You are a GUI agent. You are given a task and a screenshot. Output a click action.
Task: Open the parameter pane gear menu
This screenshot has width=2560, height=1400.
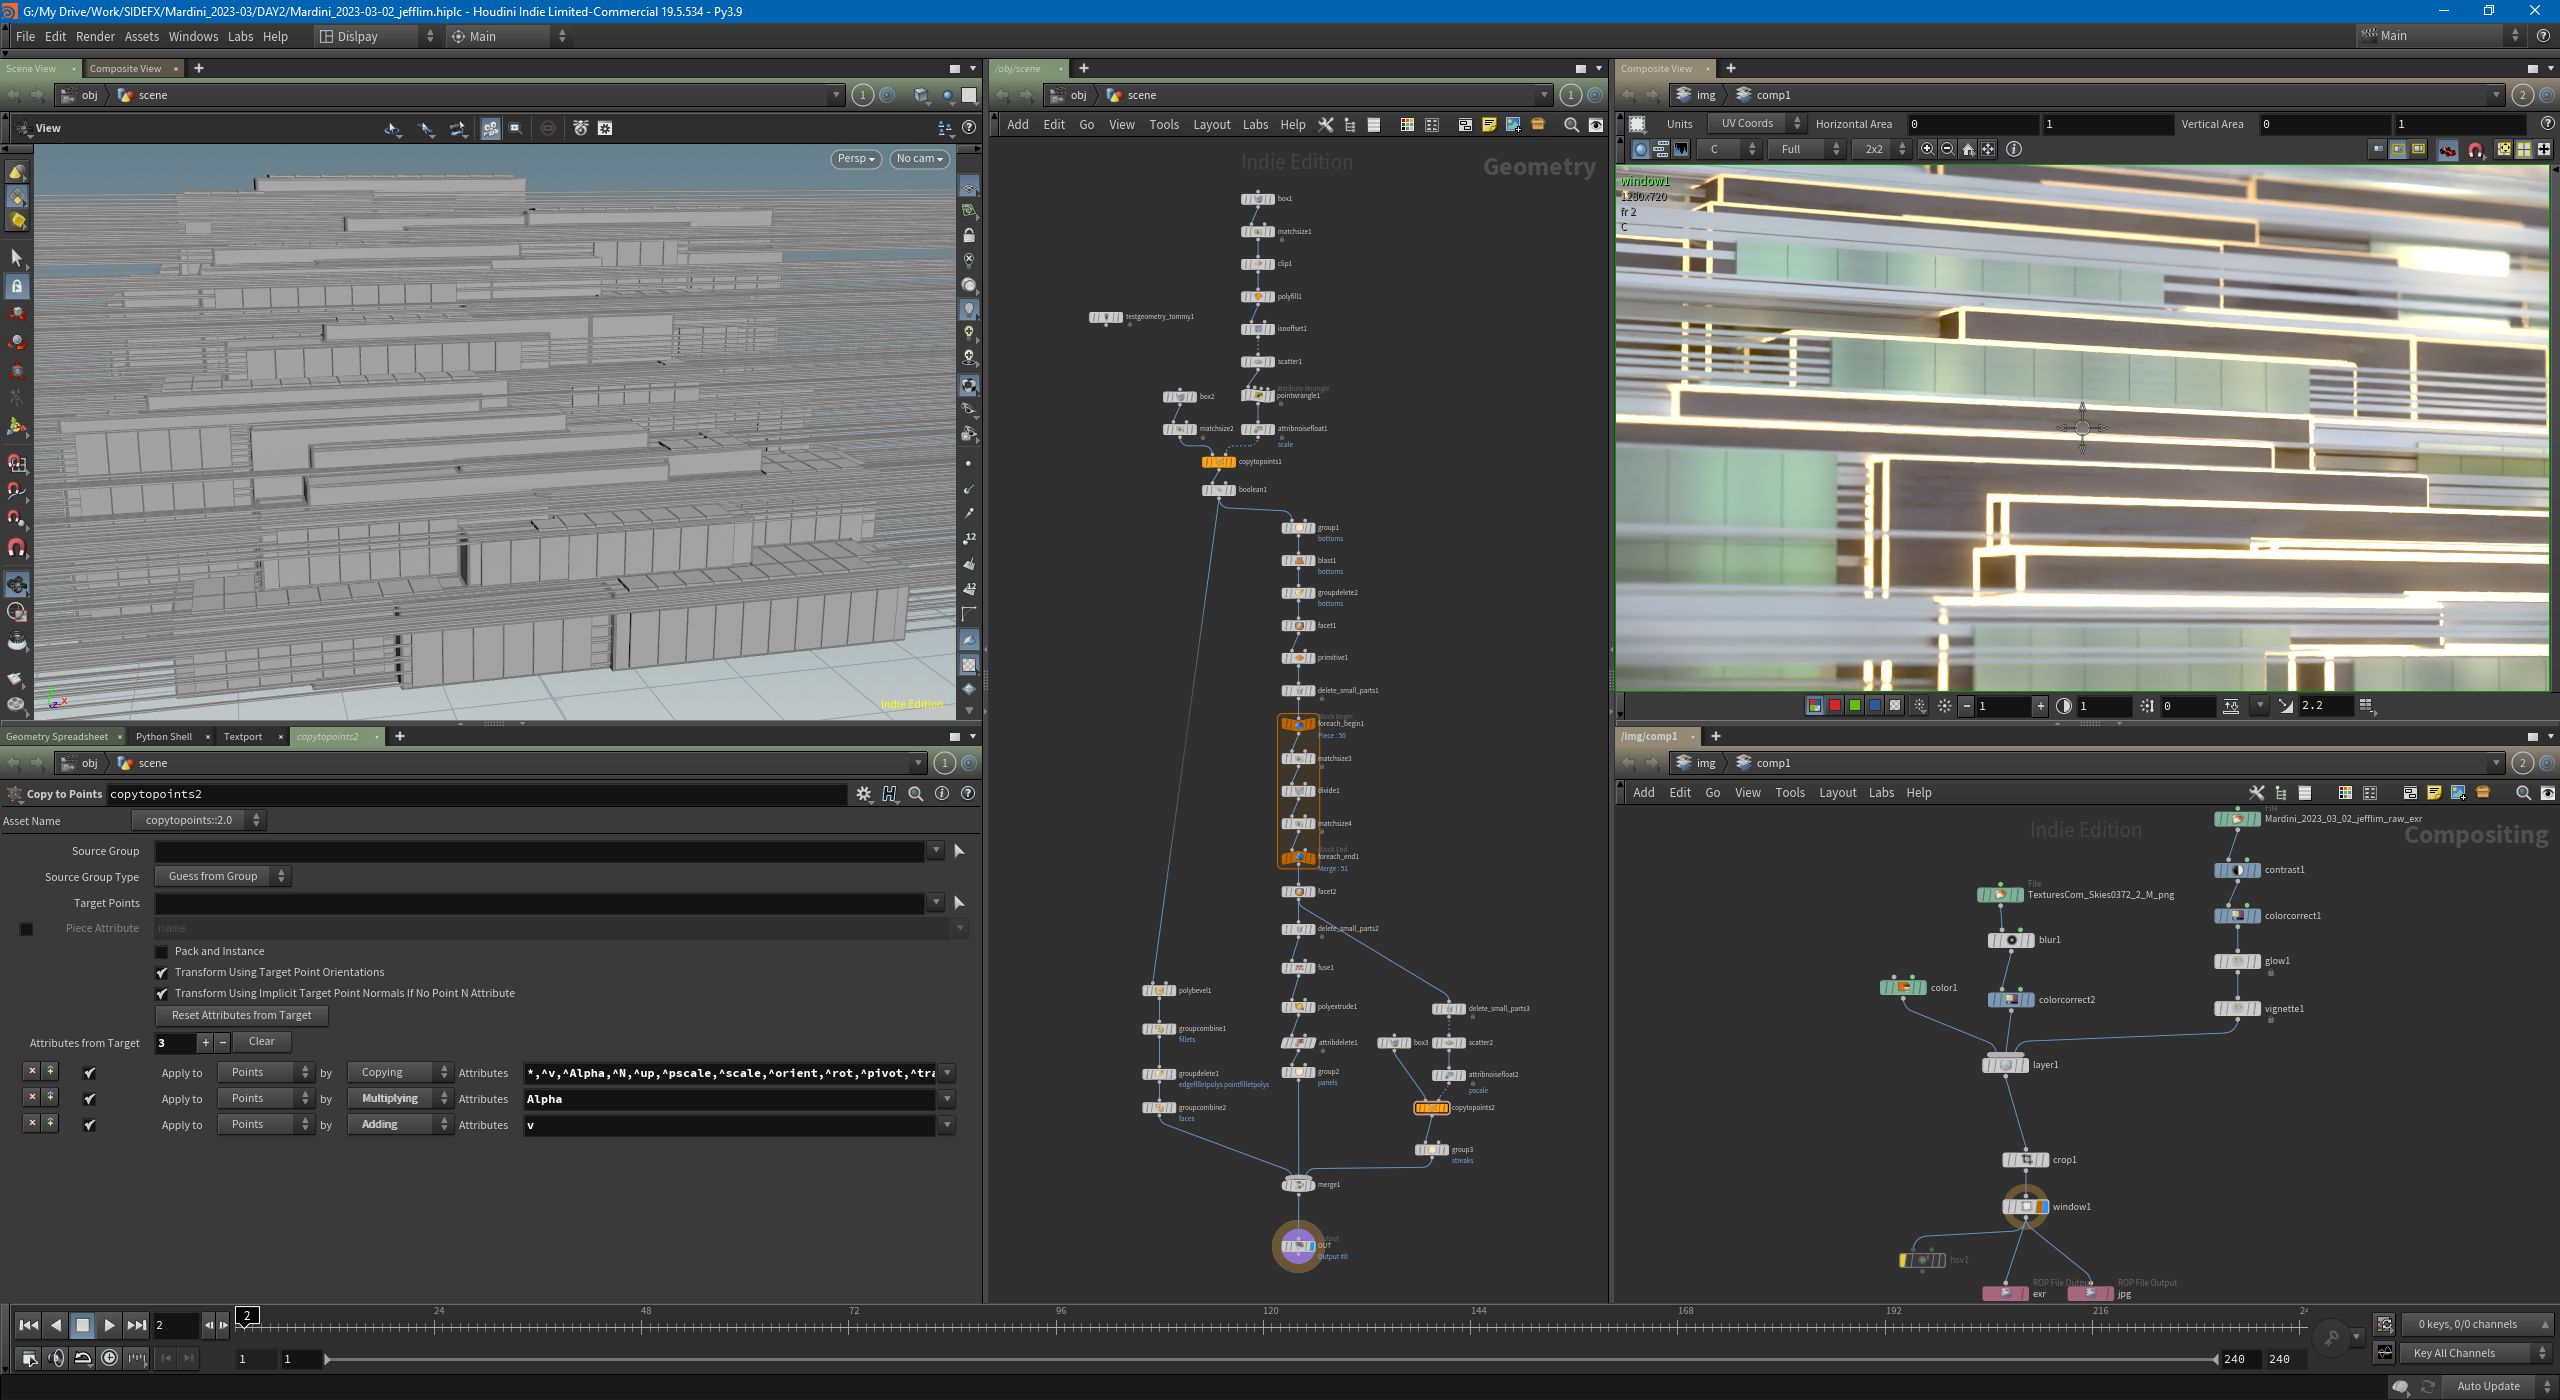pos(864,794)
